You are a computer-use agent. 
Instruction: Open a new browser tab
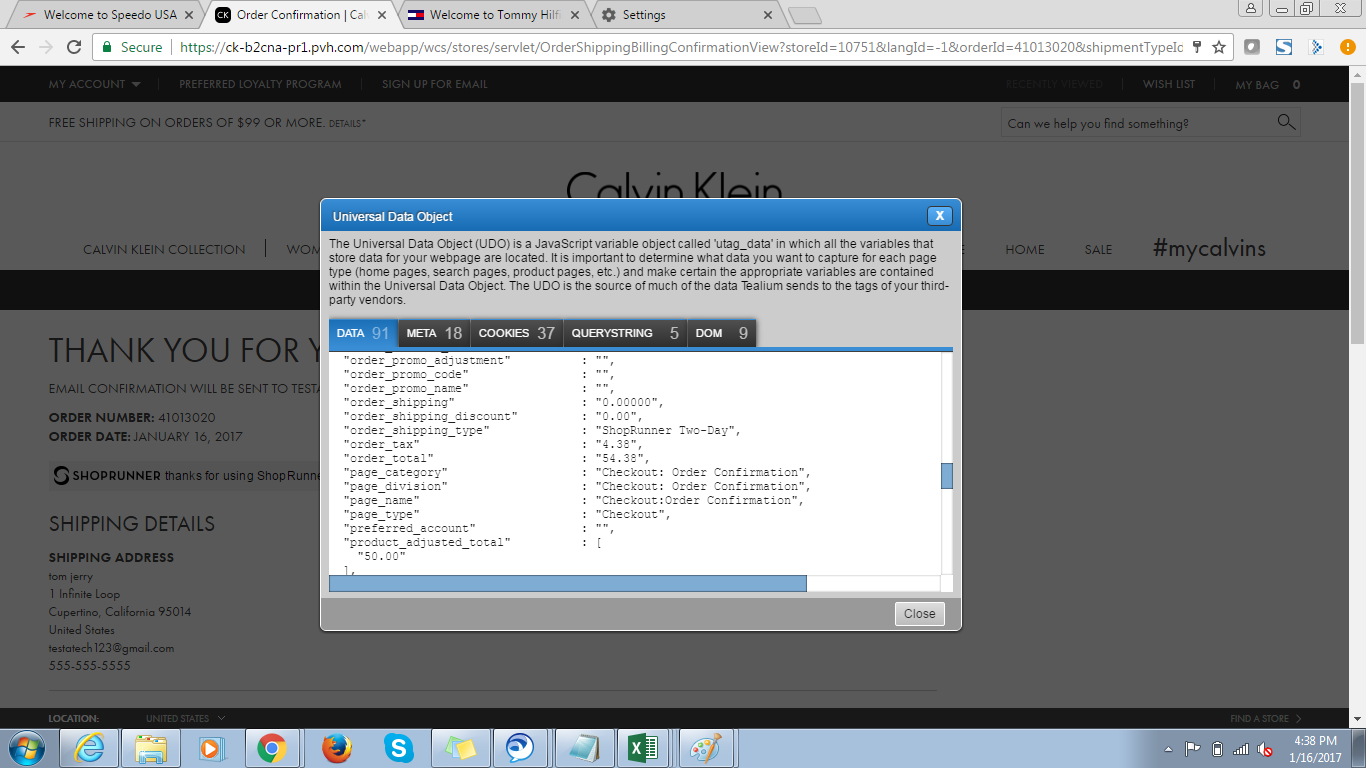pos(805,15)
